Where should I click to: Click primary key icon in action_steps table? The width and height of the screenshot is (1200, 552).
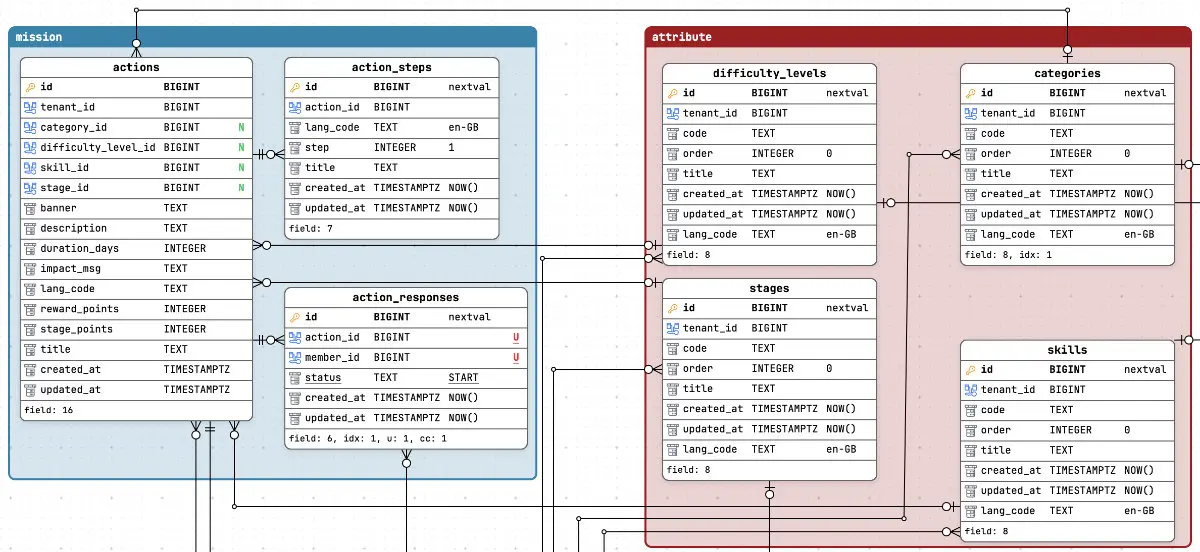(x=294, y=87)
